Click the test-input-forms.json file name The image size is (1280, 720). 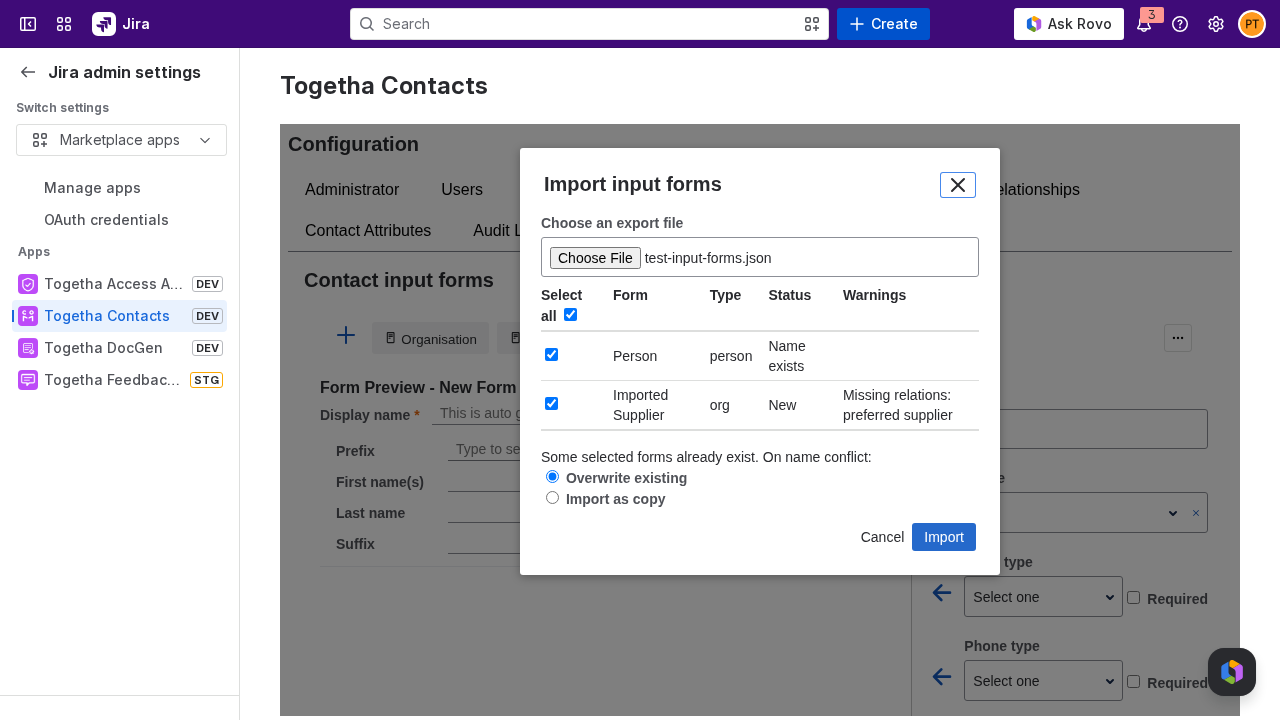pyautogui.click(x=708, y=258)
